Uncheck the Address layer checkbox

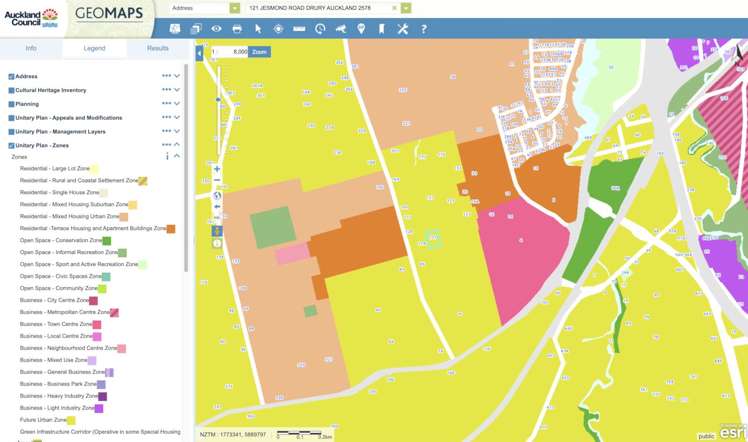pyautogui.click(x=11, y=76)
